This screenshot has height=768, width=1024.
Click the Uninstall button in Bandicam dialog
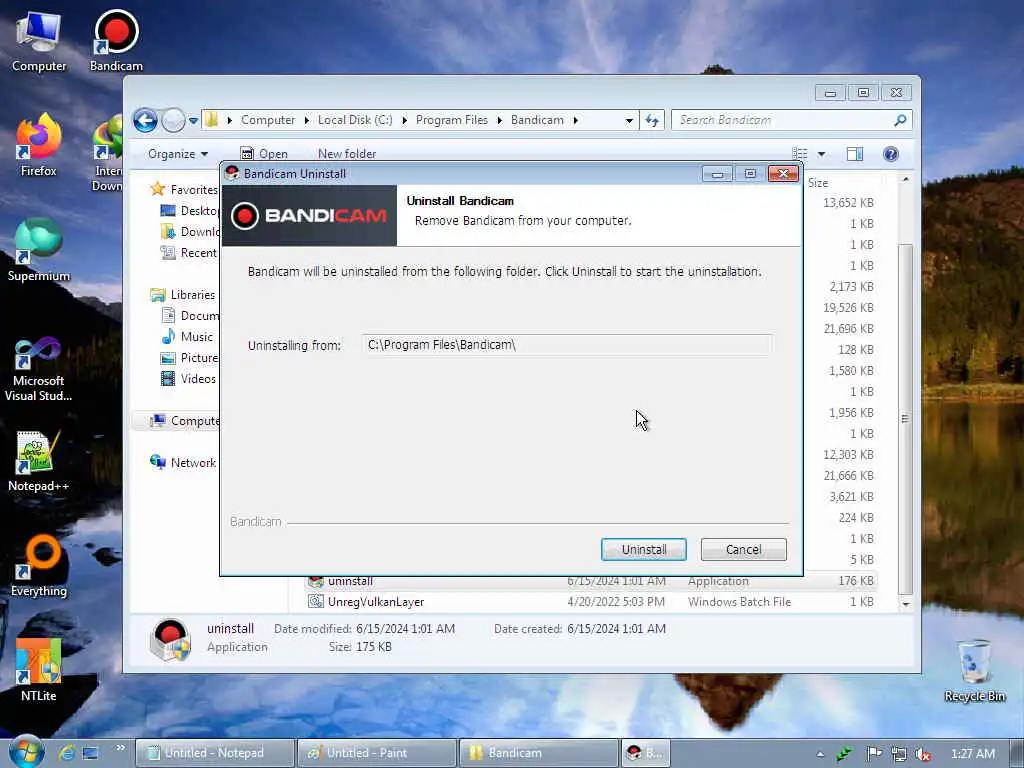(643, 549)
